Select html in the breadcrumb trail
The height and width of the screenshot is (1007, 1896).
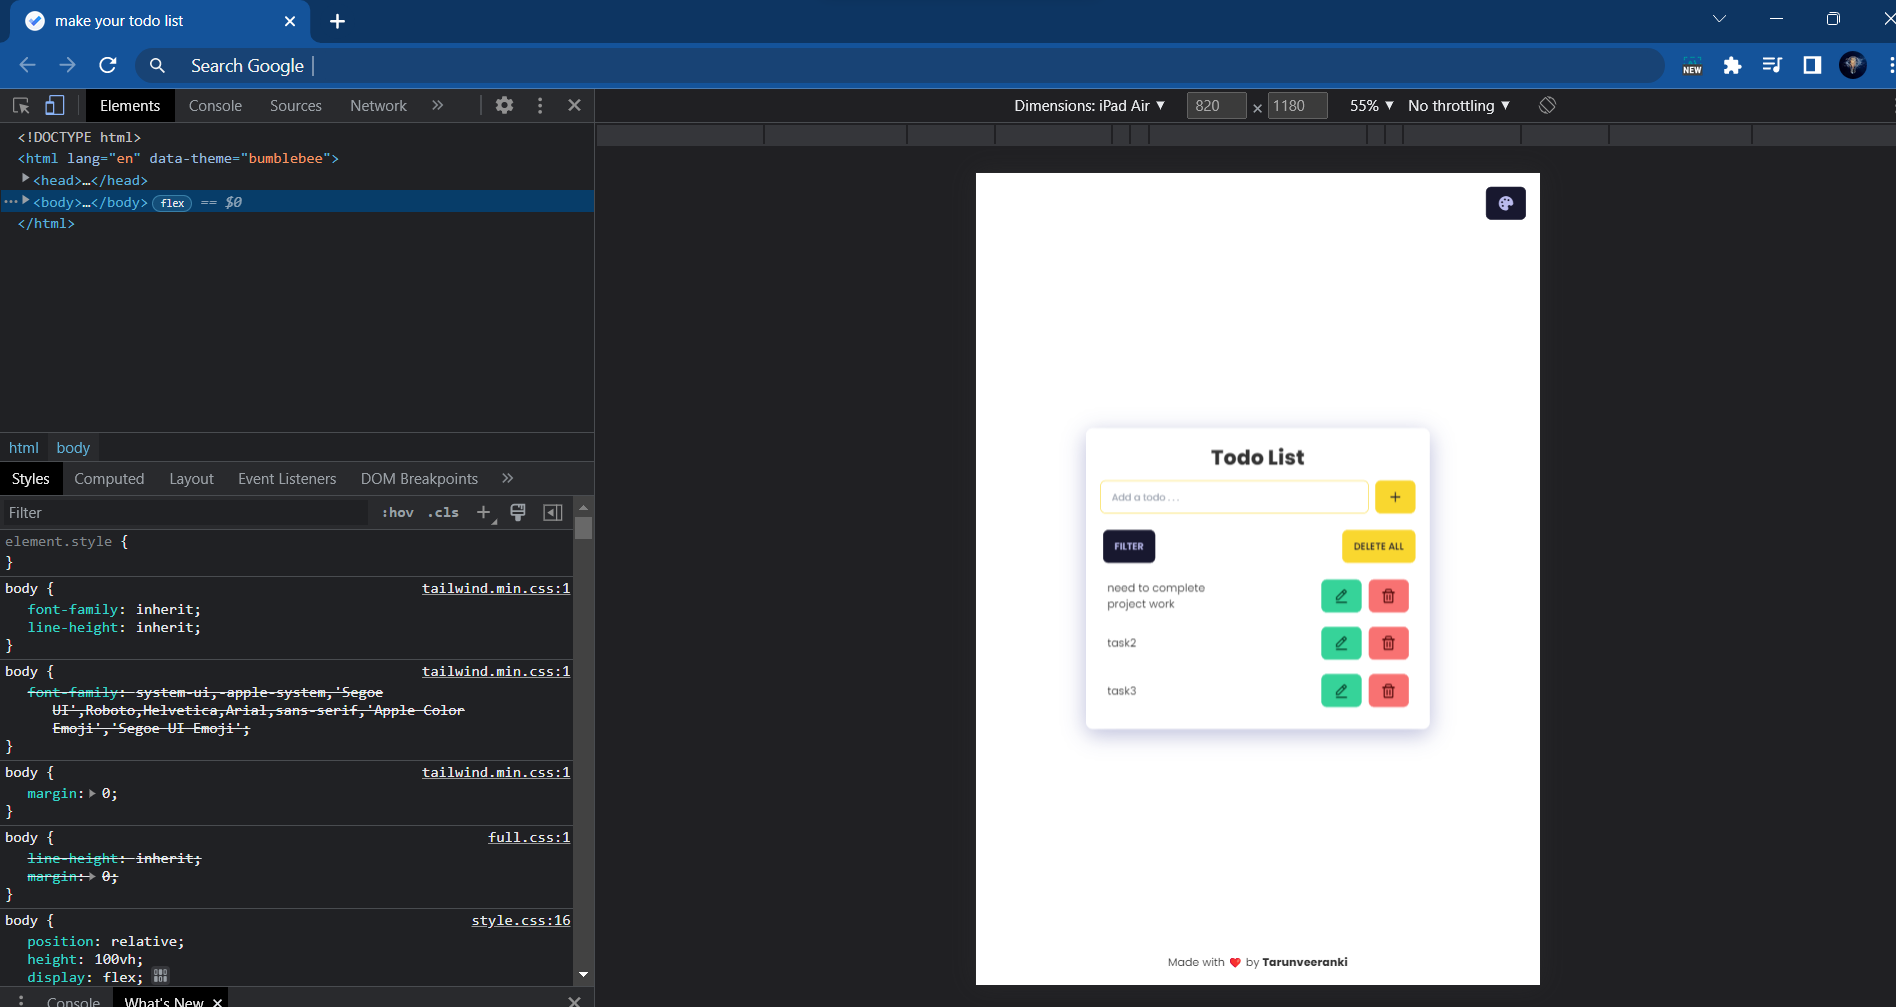coord(24,448)
